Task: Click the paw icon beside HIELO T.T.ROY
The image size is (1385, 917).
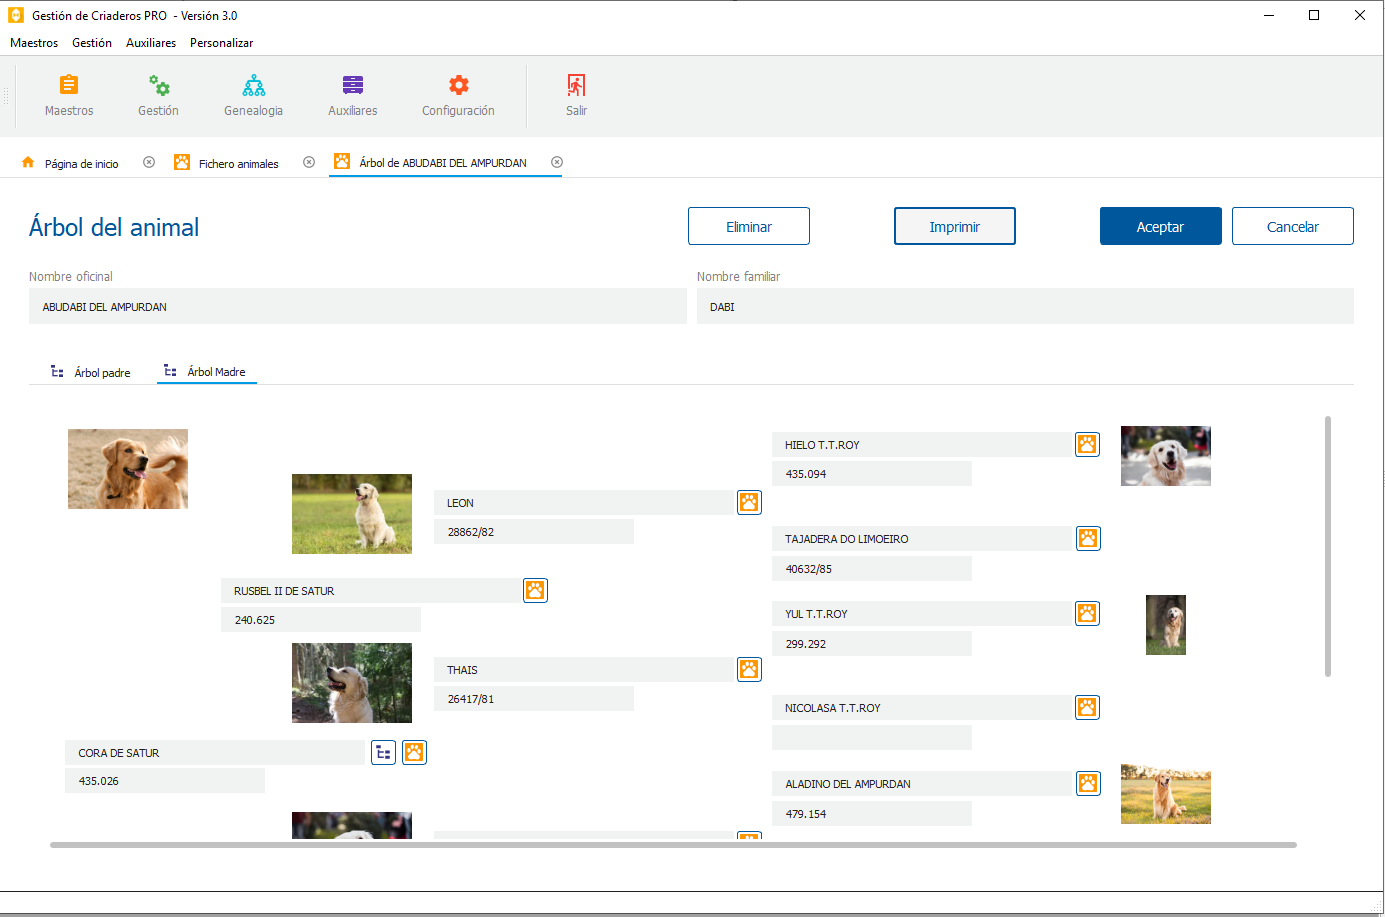Action: (1087, 444)
